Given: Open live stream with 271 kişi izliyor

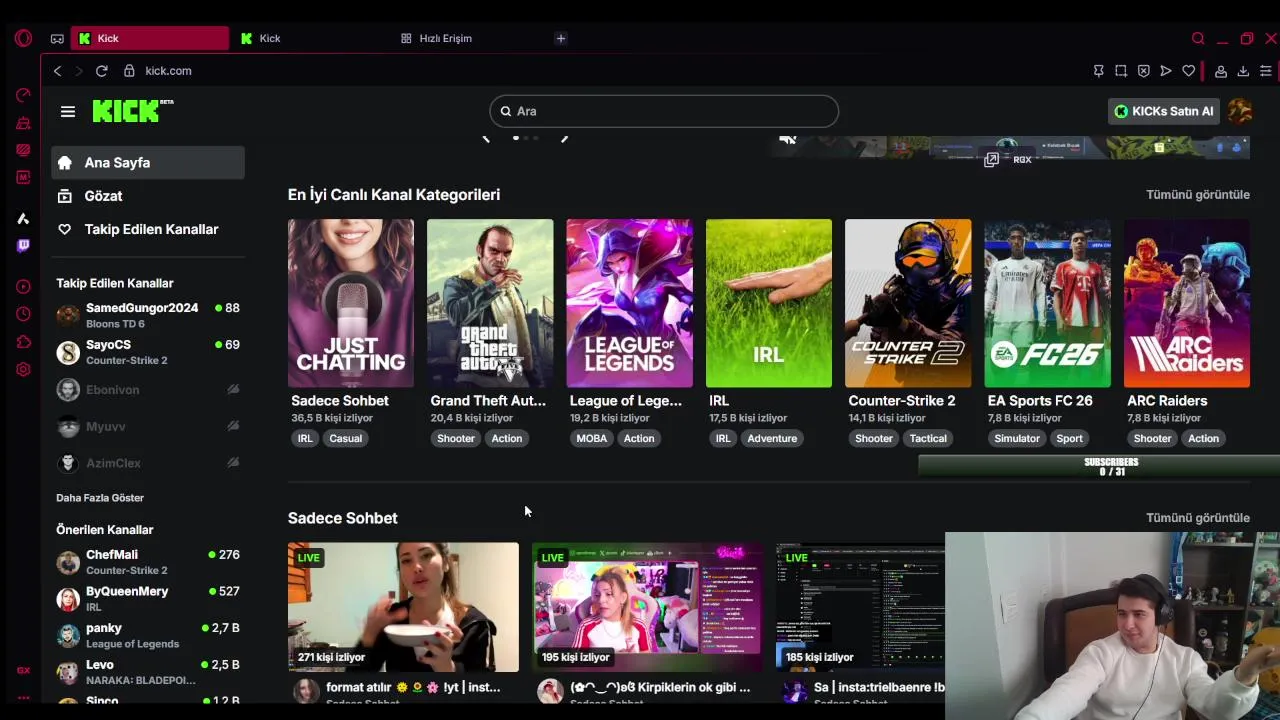Looking at the screenshot, I should coord(403,607).
